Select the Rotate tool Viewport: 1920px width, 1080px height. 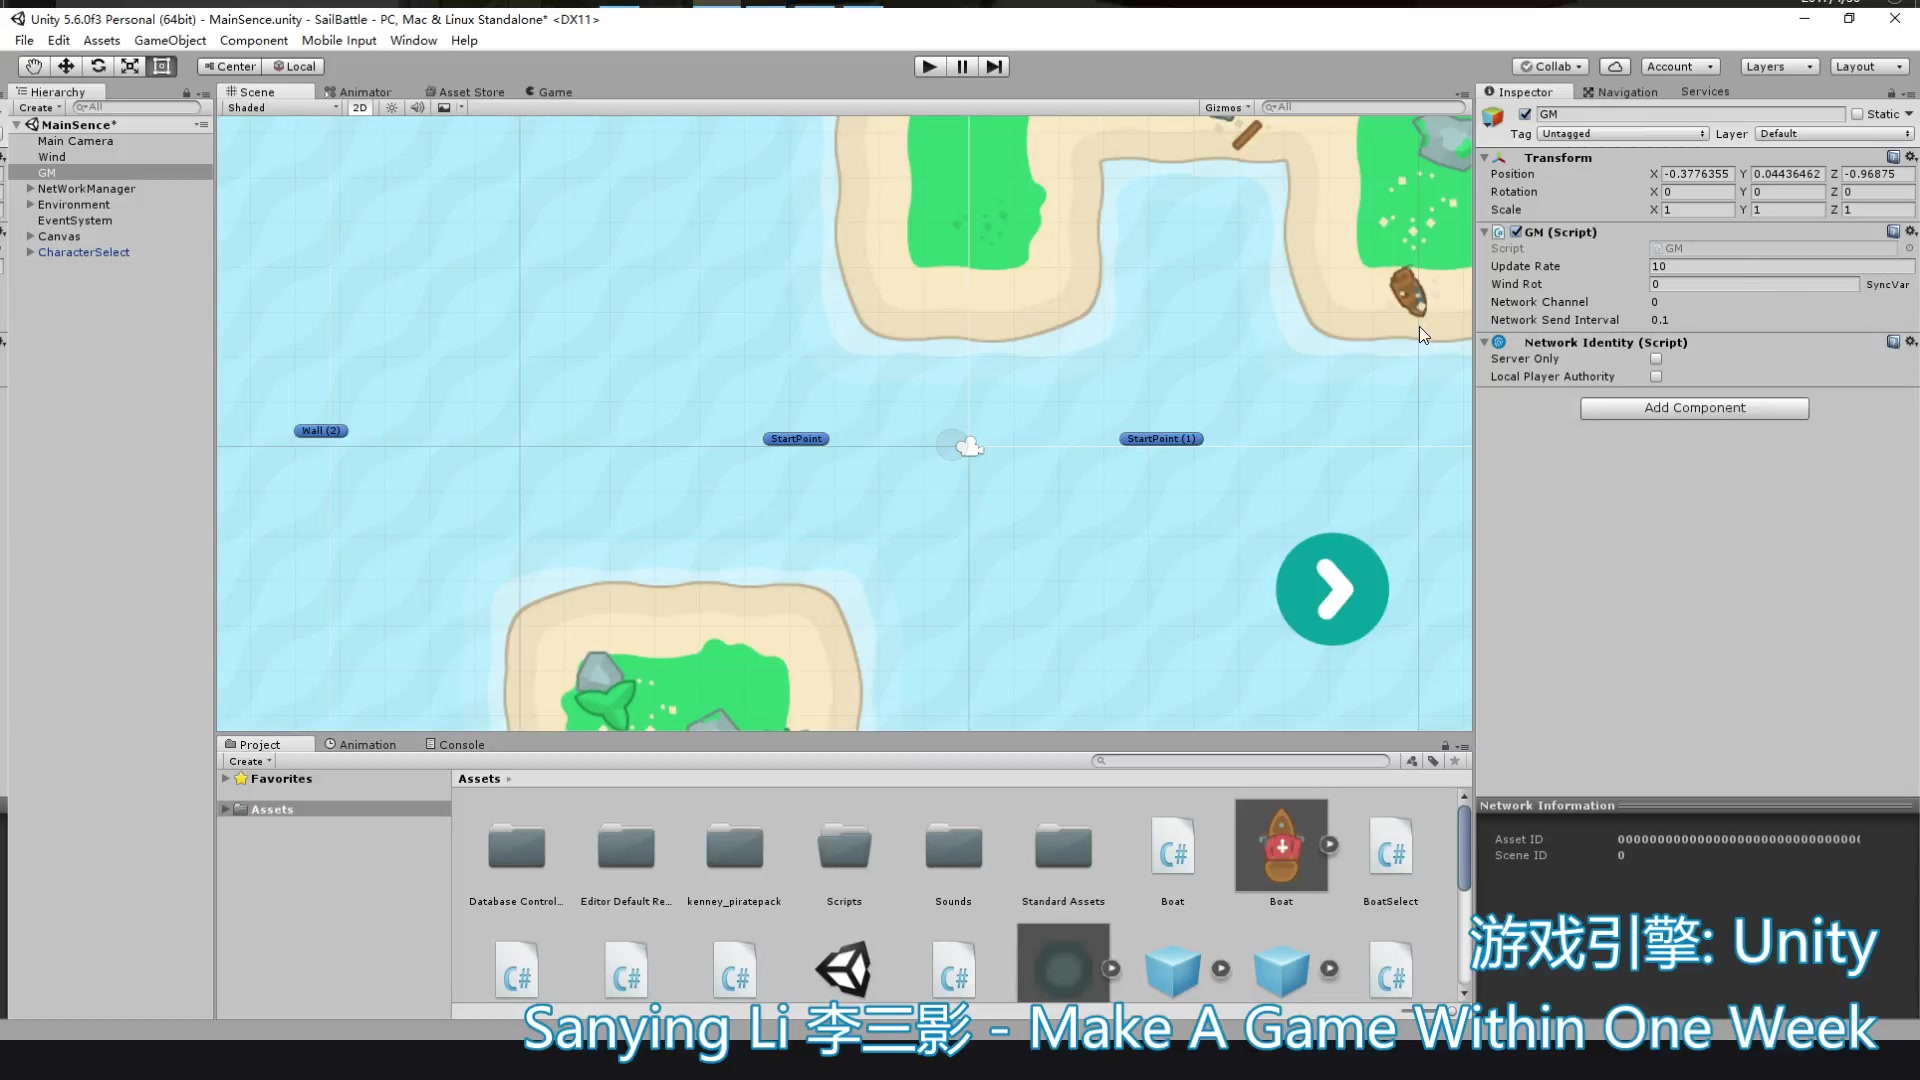point(98,66)
